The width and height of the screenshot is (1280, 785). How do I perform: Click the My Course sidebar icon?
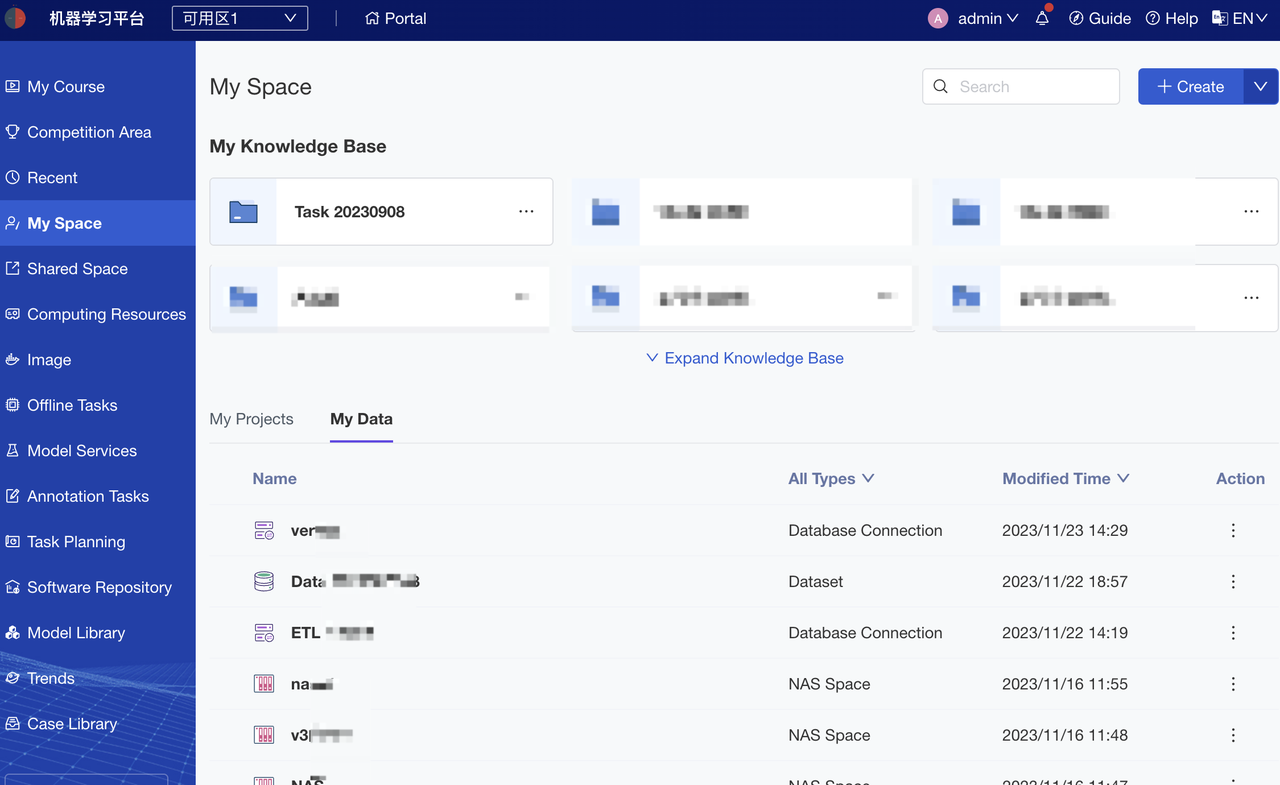pyautogui.click(x=12, y=87)
